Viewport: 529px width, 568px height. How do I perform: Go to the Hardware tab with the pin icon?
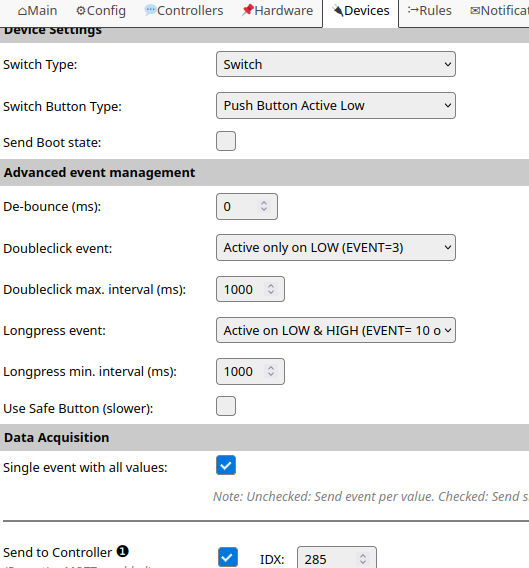coord(277,11)
